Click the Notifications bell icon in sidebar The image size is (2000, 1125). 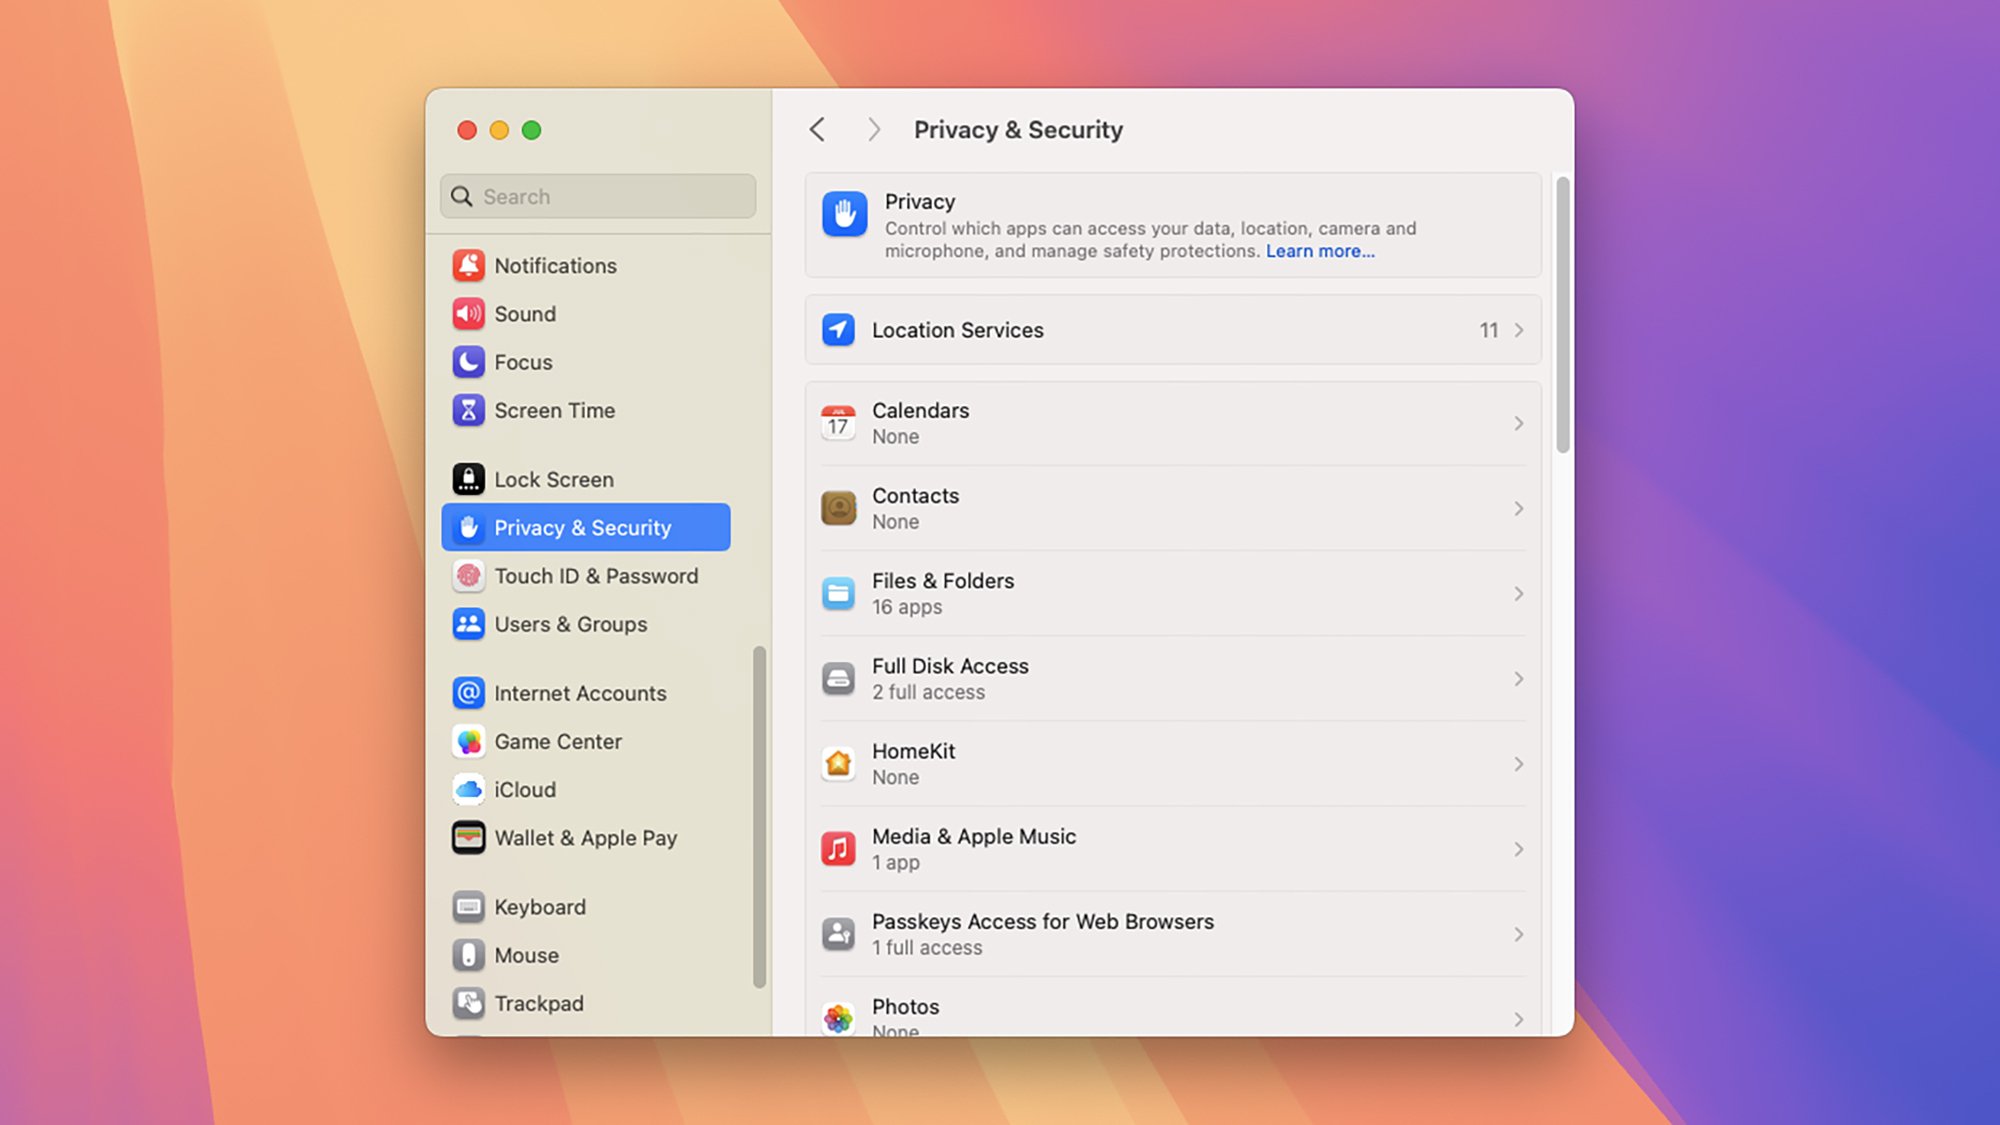pos(468,265)
